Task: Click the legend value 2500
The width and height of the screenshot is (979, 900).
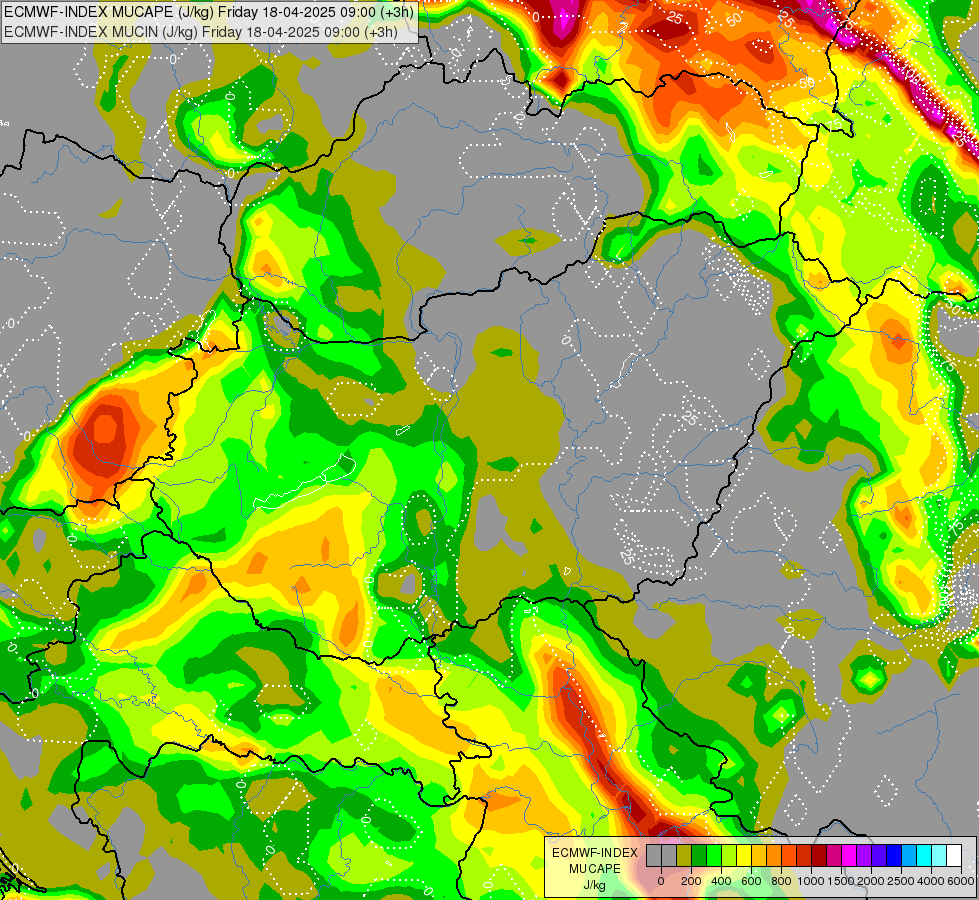Action: click(x=901, y=881)
